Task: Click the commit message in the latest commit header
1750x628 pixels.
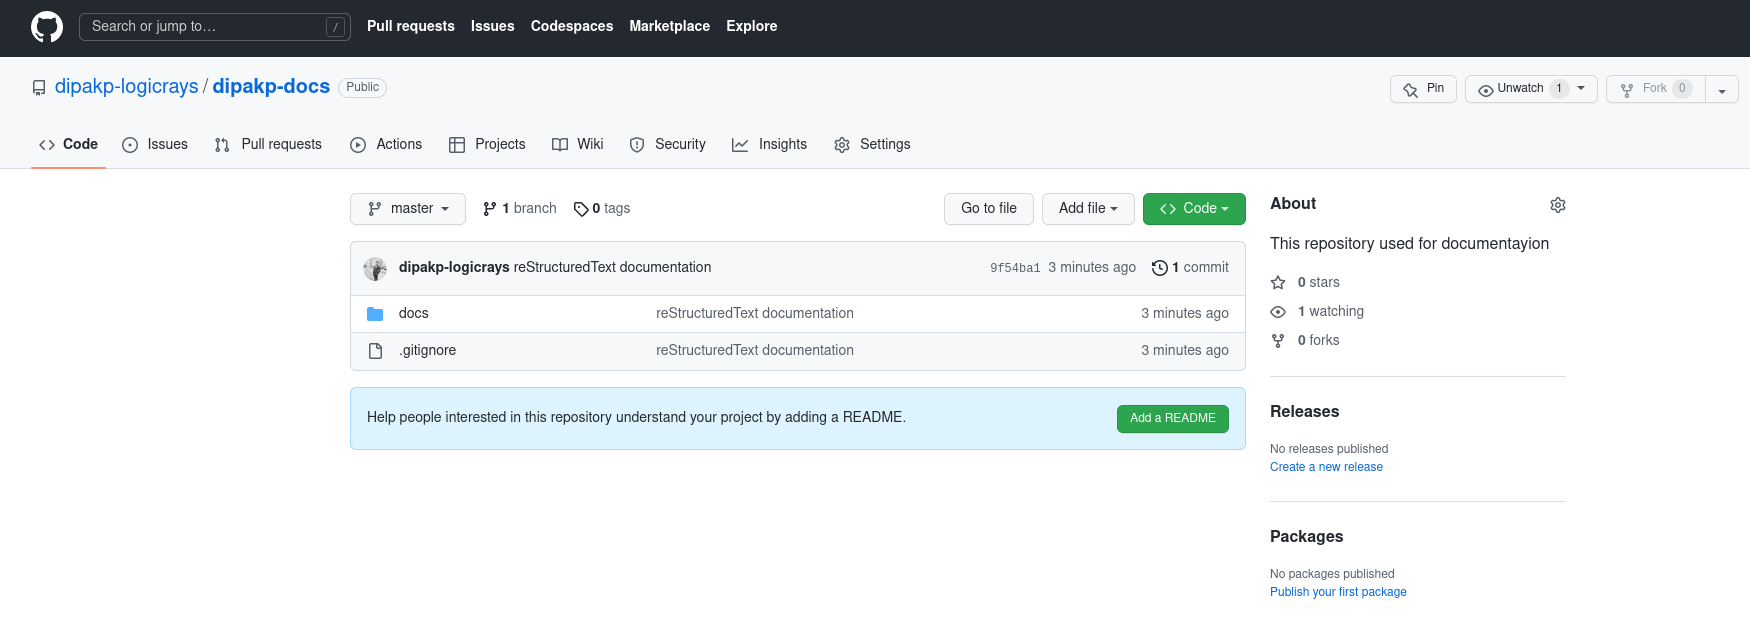Action: click(x=612, y=268)
